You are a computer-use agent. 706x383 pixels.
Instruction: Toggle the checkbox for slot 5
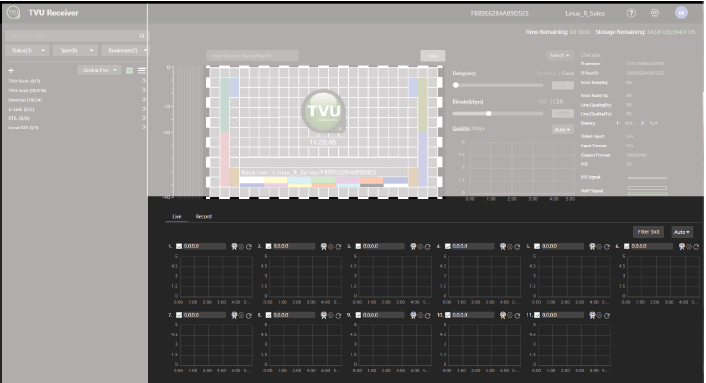tap(537, 246)
